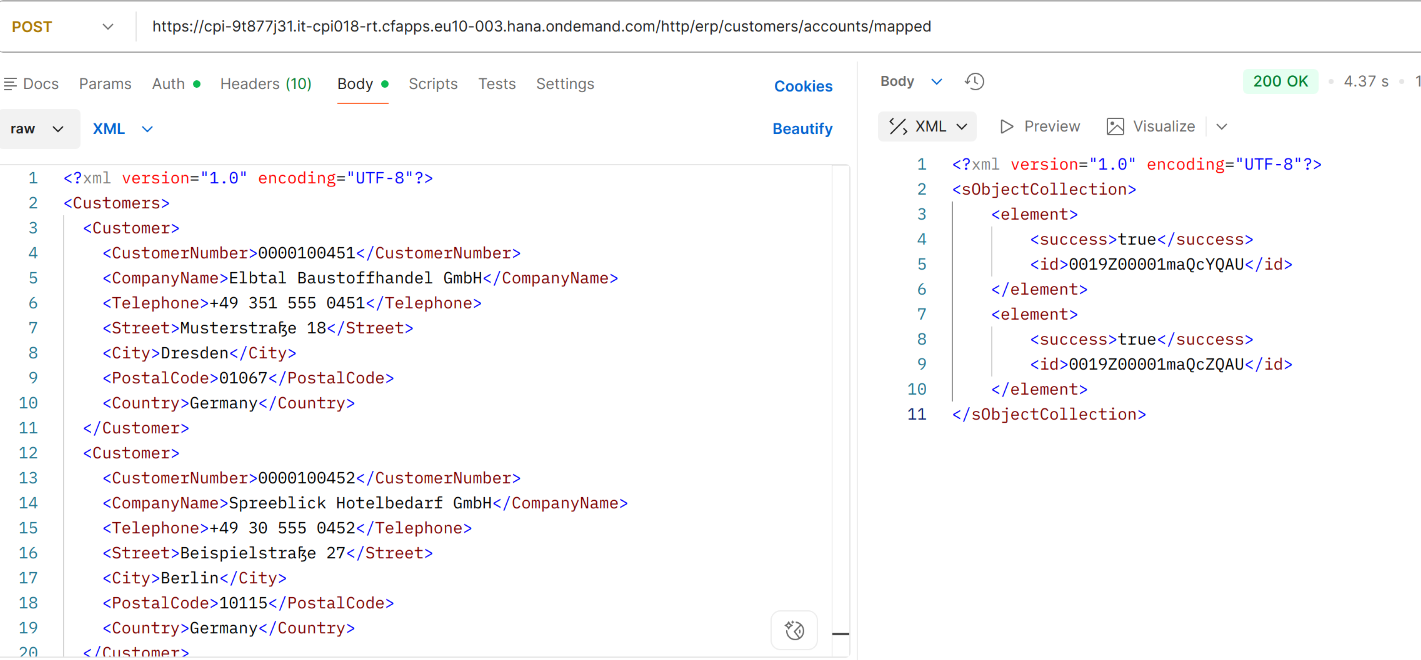Click the CustomerNumber 0000100451 value
The width and height of the screenshot is (1421, 660).
(x=307, y=253)
